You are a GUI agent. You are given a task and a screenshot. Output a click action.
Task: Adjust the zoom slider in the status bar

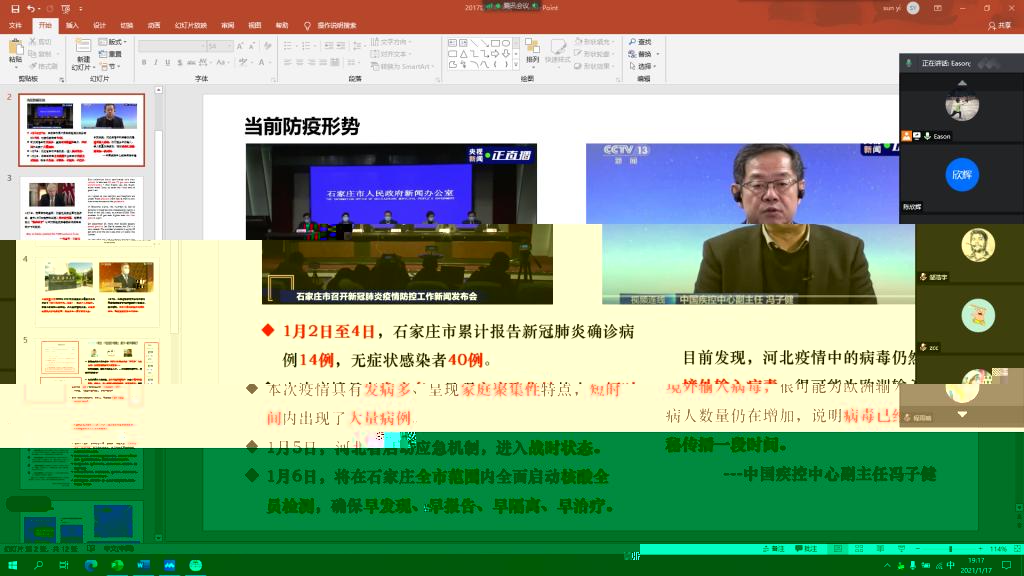tap(950, 549)
